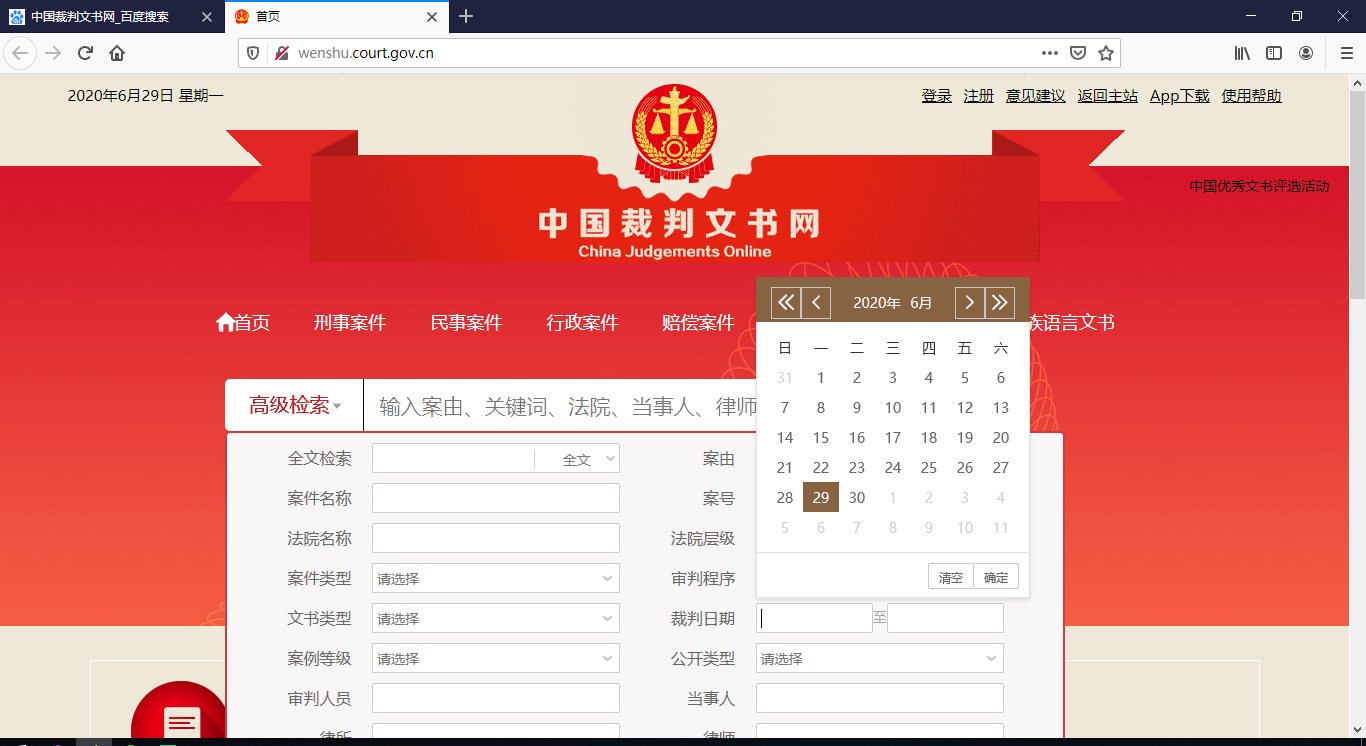This screenshot has width=1366, height=746.
Task: Open the 案件类型 selection dropdown
Action: click(495, 578)
